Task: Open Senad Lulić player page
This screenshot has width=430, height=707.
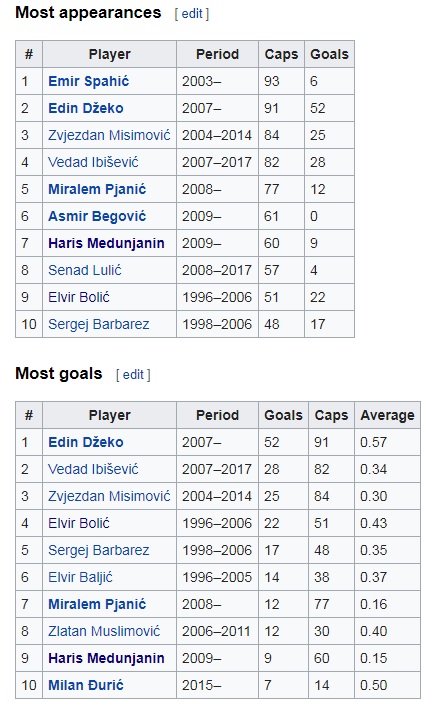Action: tap(85, 271)
